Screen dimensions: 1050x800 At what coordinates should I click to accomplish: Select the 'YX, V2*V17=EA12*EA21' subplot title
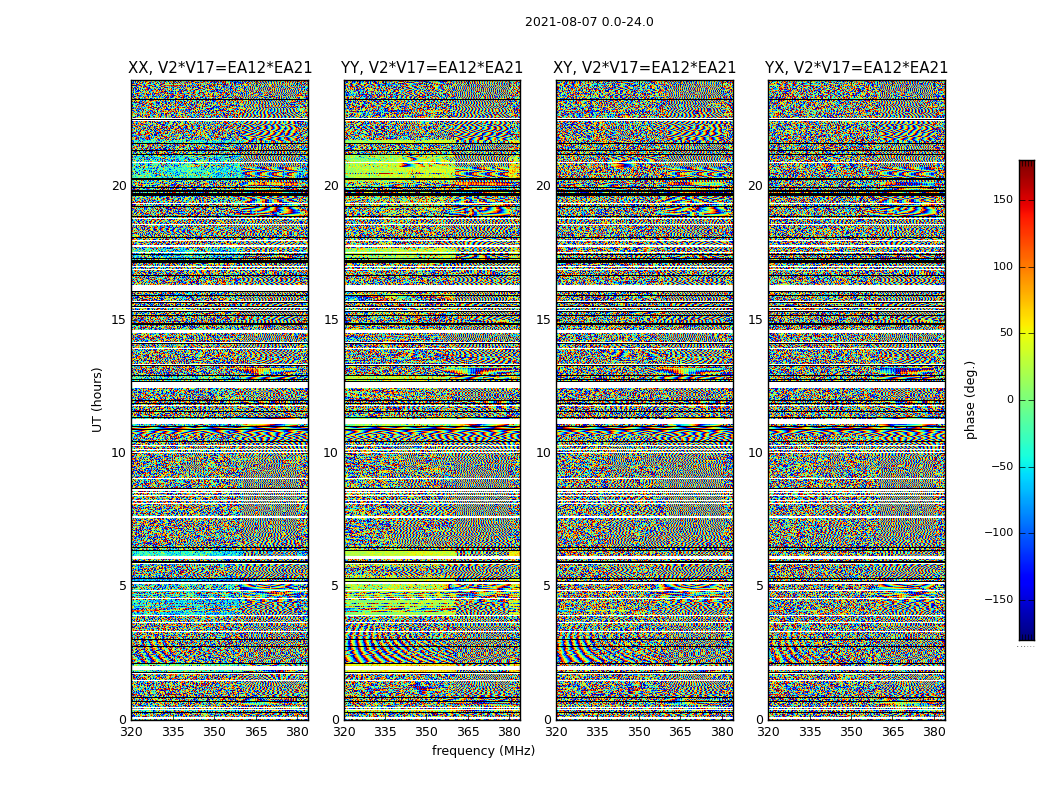(x=856, y=68)
